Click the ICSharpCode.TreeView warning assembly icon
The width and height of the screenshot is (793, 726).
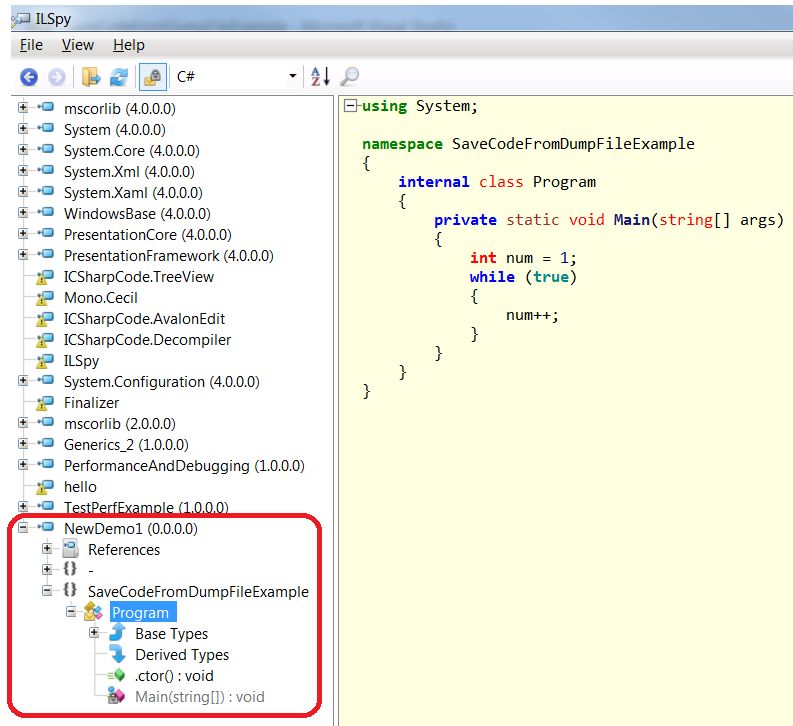click(45, 277)
